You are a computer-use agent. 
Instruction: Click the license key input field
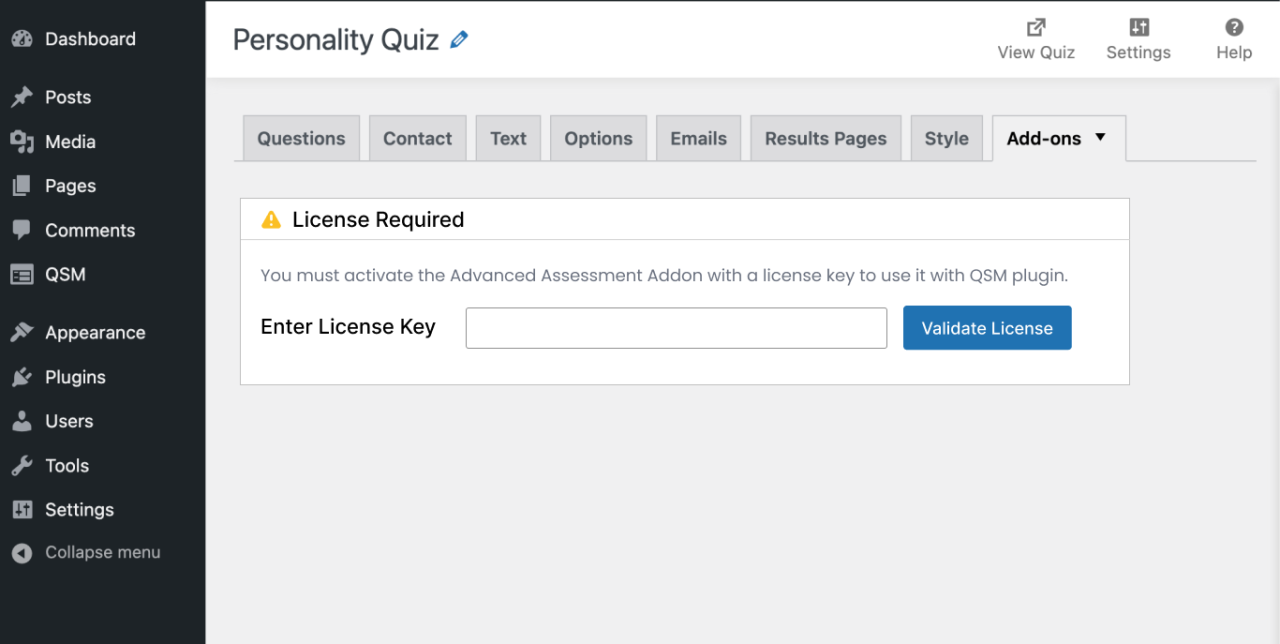click(x=676, y=327)
